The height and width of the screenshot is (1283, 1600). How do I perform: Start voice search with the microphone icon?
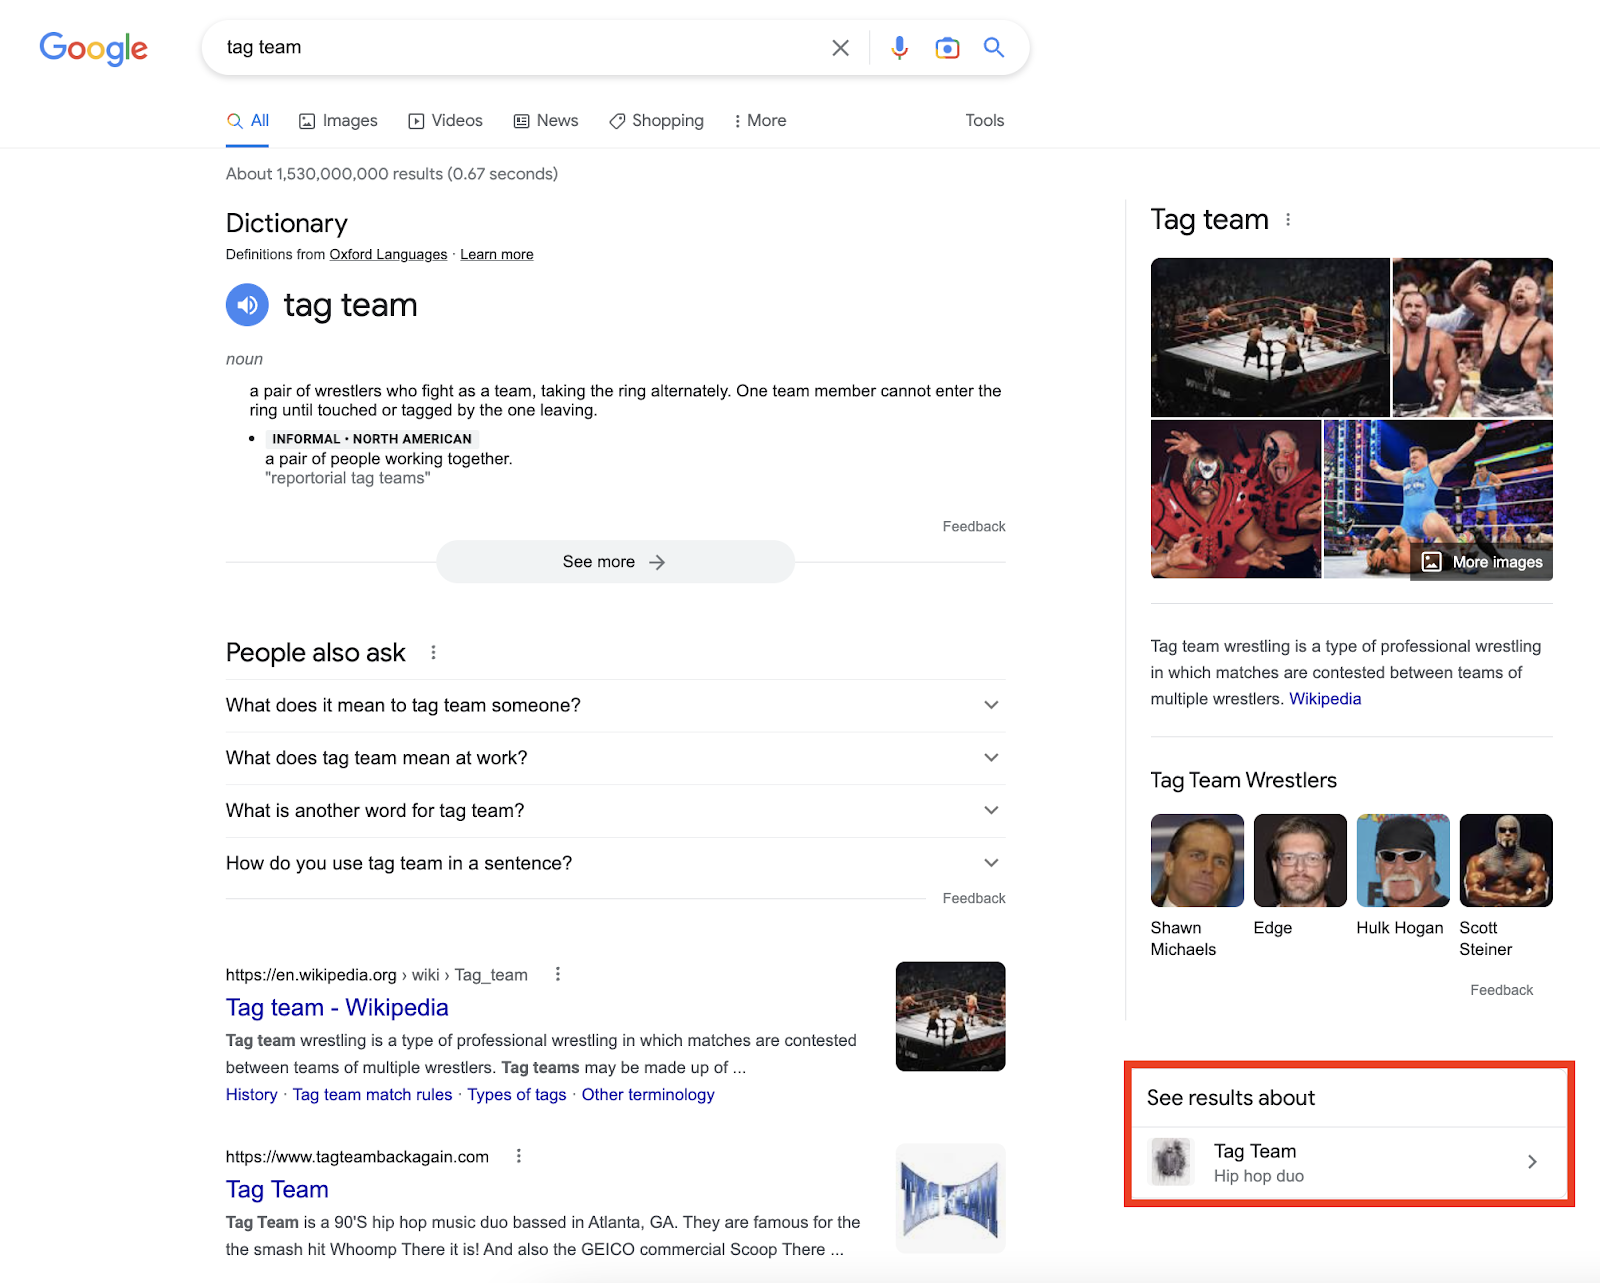(x=899, y=47)
